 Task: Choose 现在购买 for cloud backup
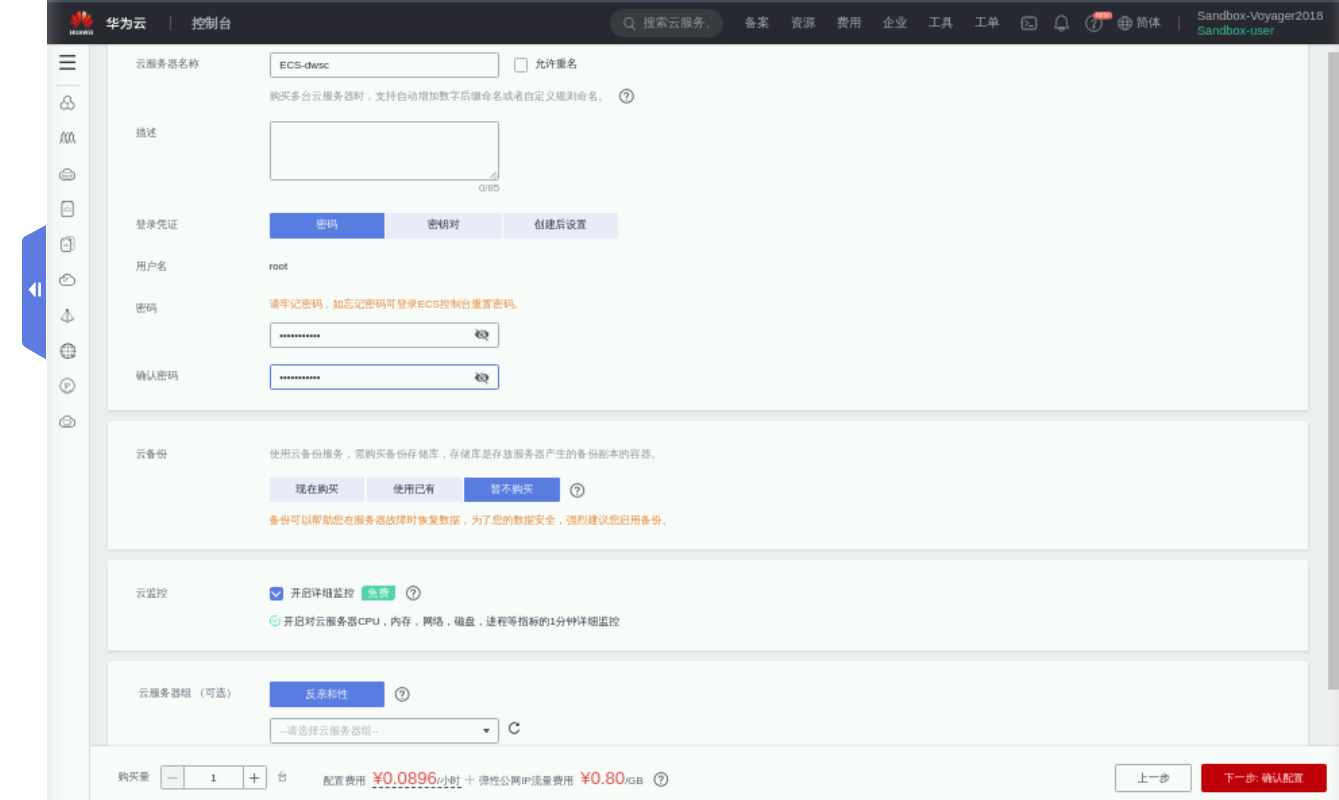tap(317, 490)
